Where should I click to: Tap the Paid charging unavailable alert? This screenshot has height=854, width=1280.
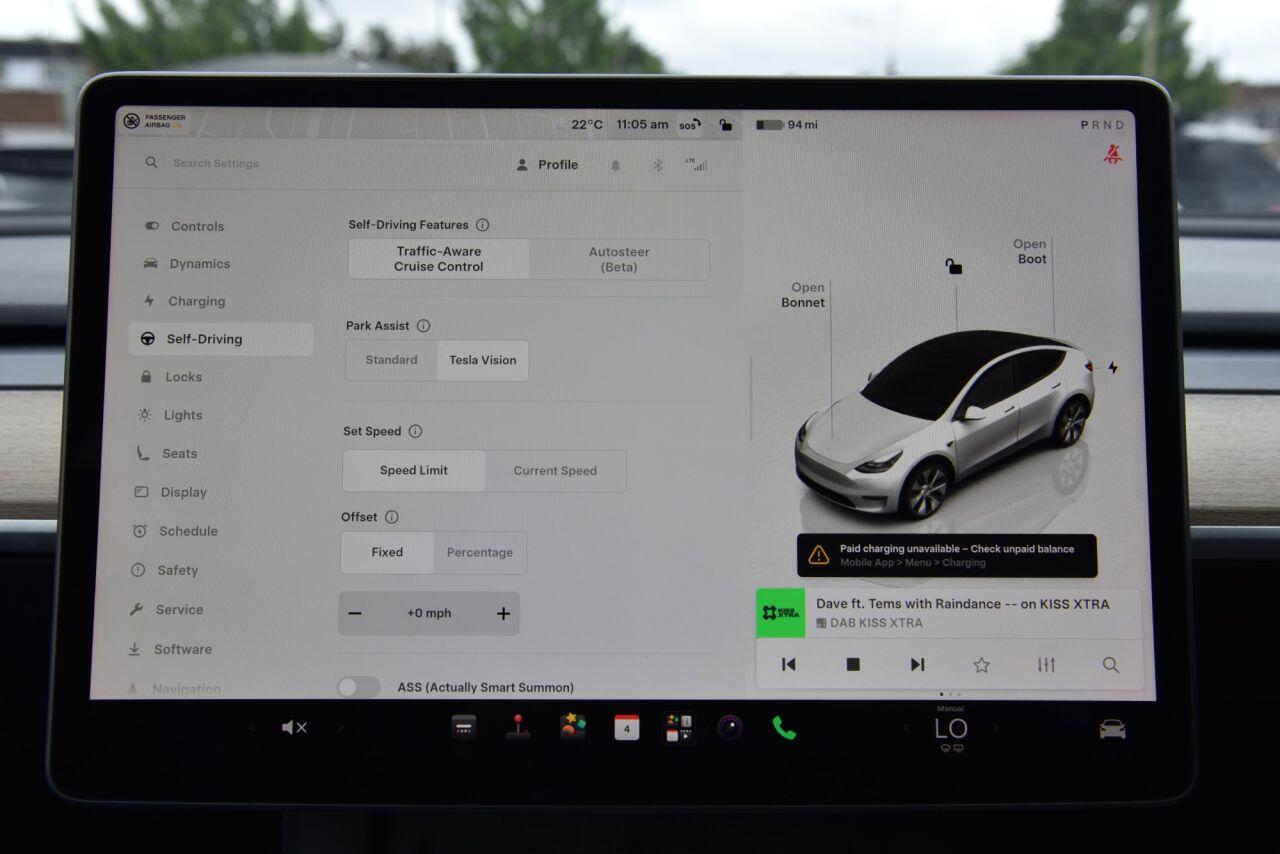(947, 555)
